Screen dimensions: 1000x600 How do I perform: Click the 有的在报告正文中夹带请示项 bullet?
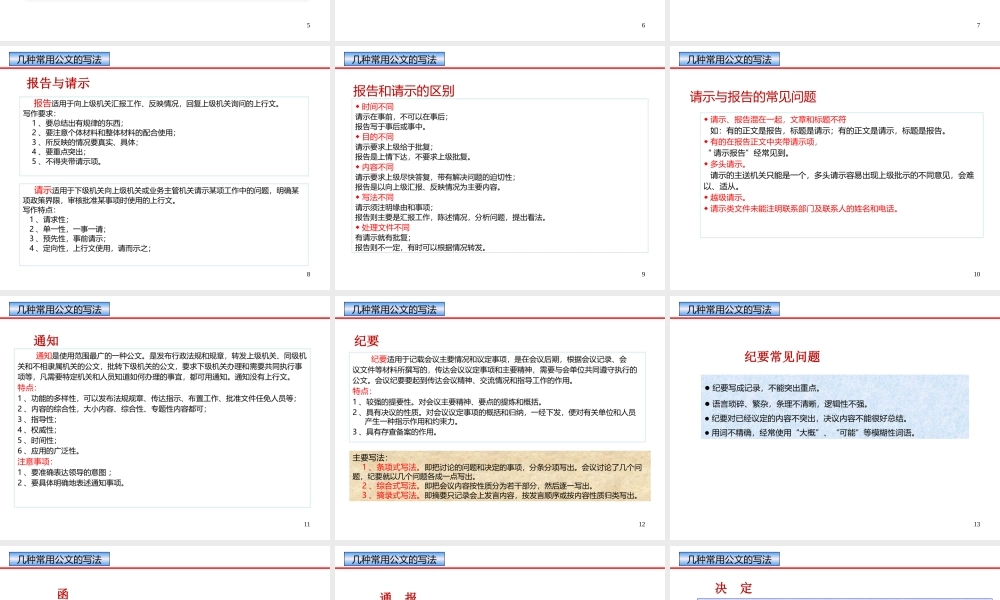point(760,142)
